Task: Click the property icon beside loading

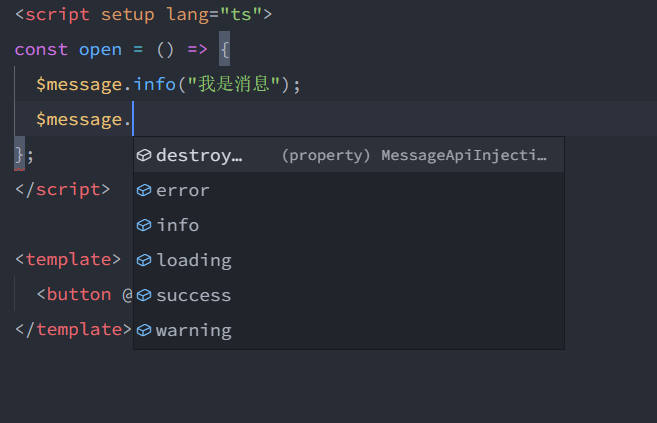Action: [144, 260]
